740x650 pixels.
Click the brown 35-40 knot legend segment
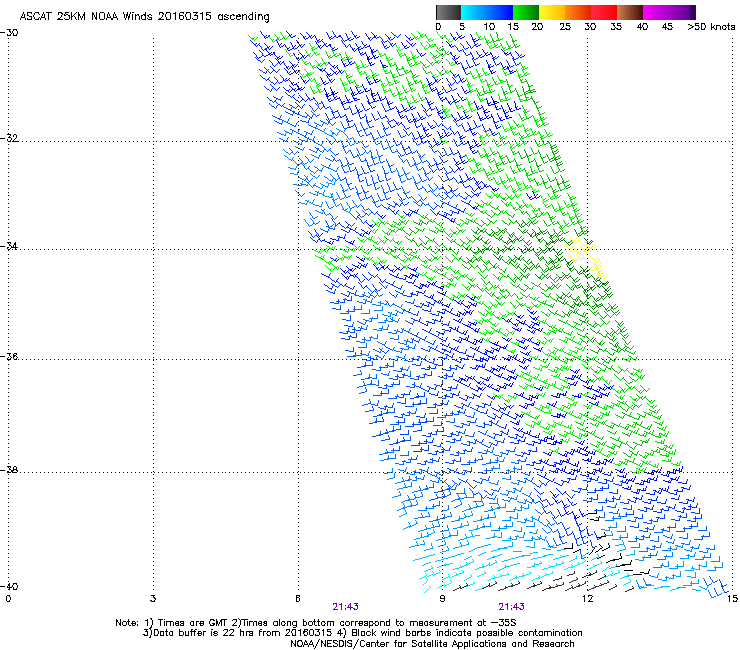click(x=630, y=12)
